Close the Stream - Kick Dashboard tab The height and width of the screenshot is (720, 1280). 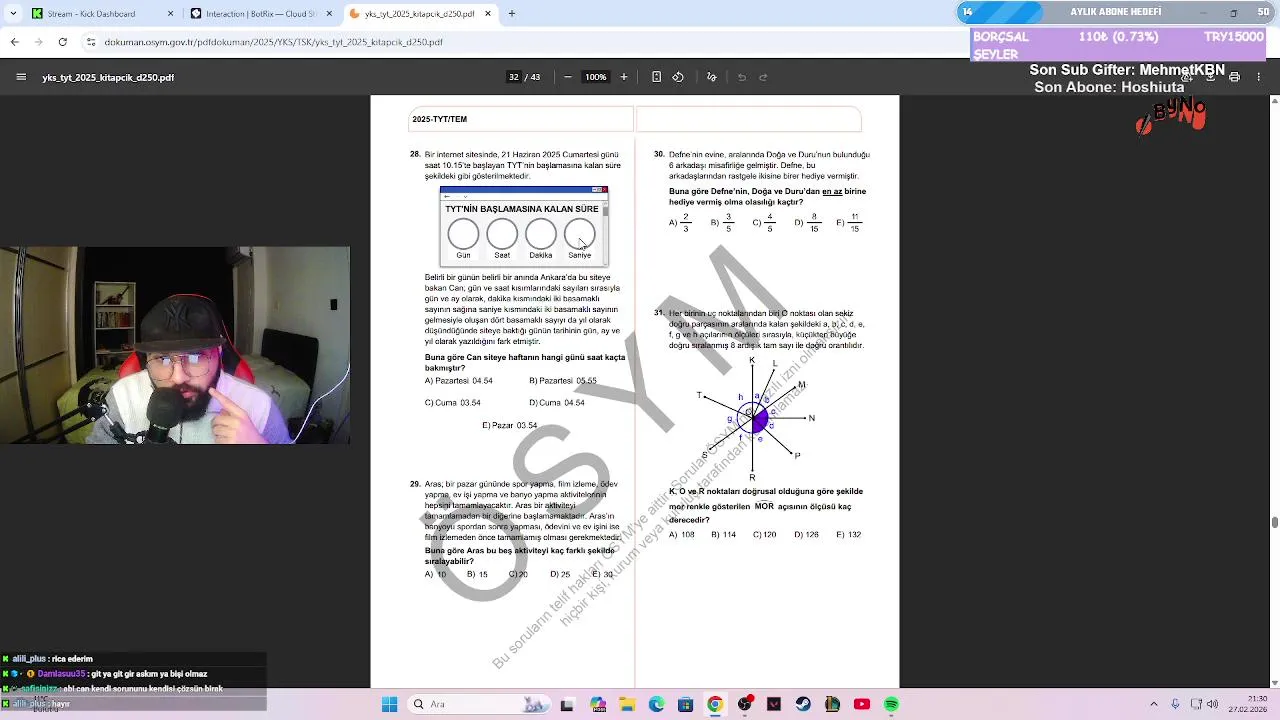coord(170,14)
